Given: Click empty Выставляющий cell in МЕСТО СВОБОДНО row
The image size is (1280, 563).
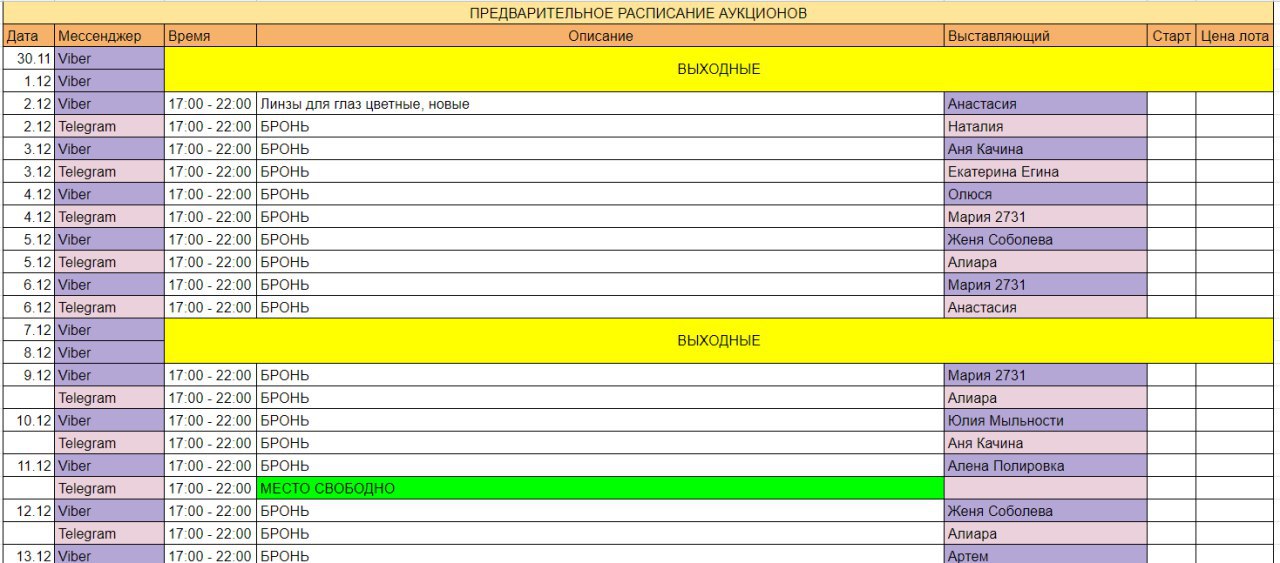Looking at the screenshot, I should [x=1045, y=489].
